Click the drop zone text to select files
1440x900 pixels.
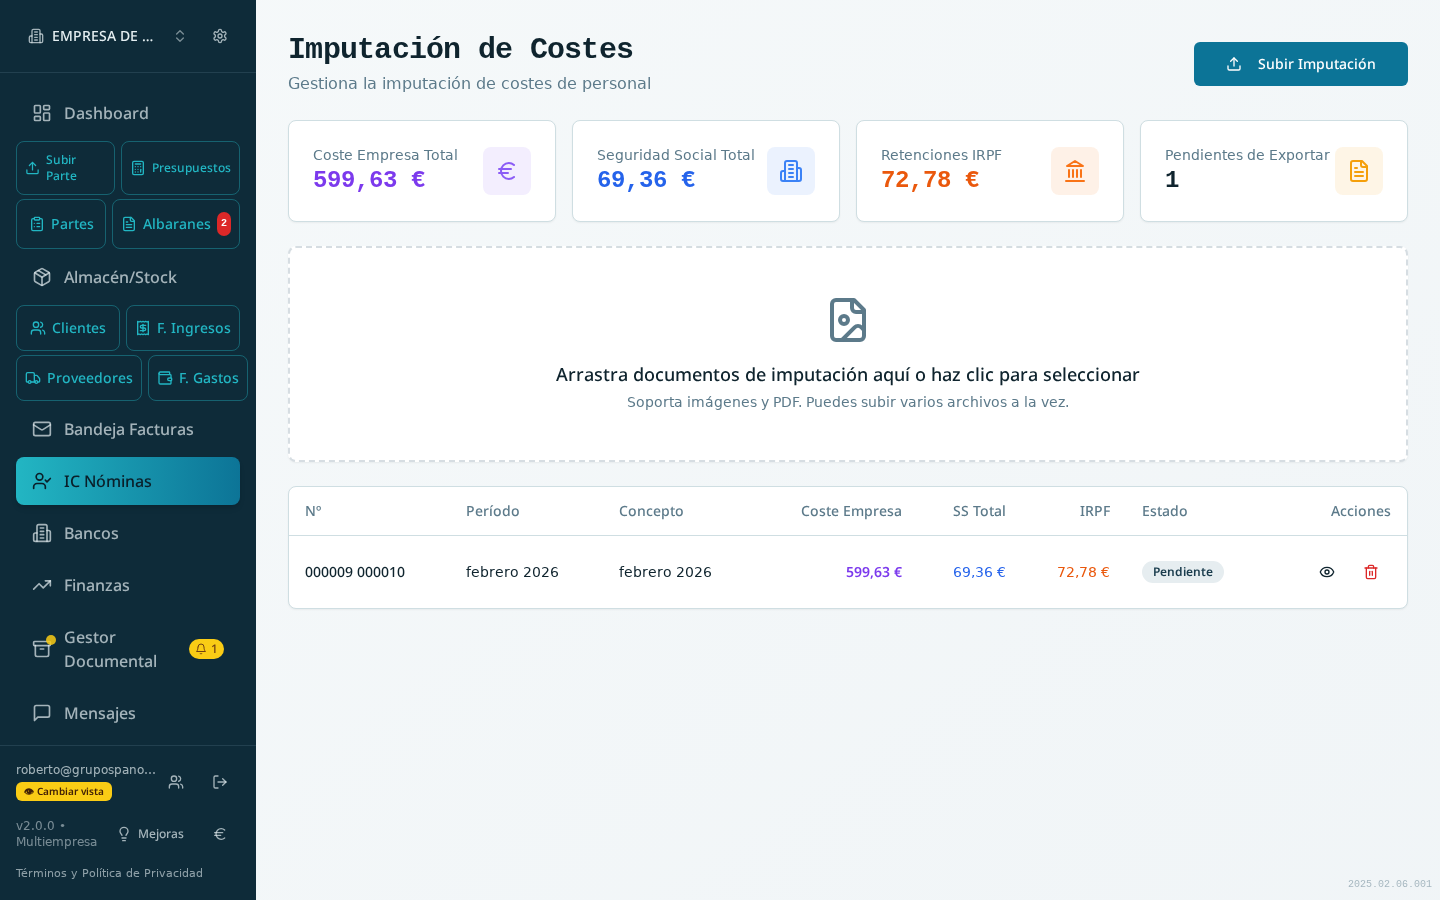point(848,374)
